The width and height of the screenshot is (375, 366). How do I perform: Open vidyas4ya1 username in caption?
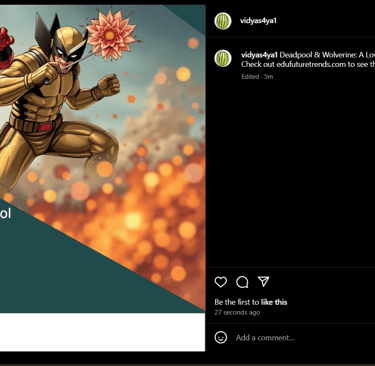coord(259,55)
